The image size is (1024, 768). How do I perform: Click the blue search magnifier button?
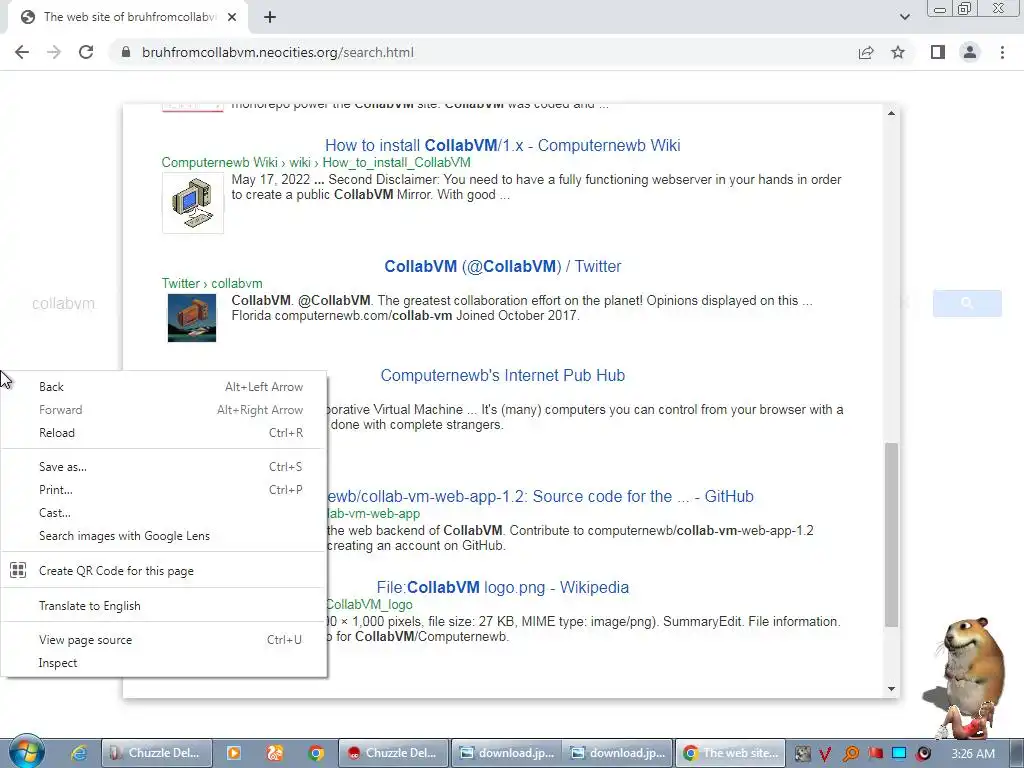click(967, 304)
